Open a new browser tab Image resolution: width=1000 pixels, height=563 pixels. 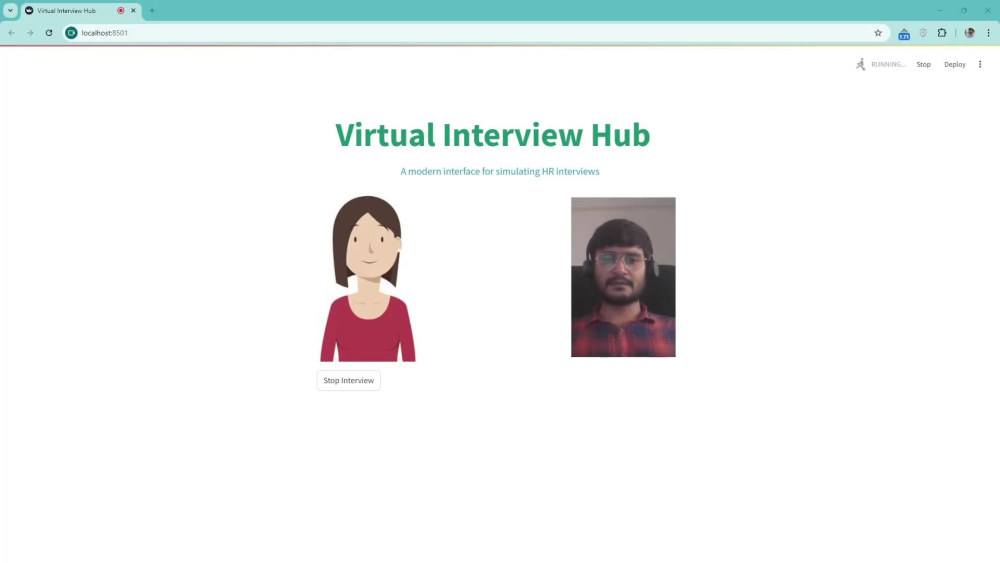pos(152,11)
